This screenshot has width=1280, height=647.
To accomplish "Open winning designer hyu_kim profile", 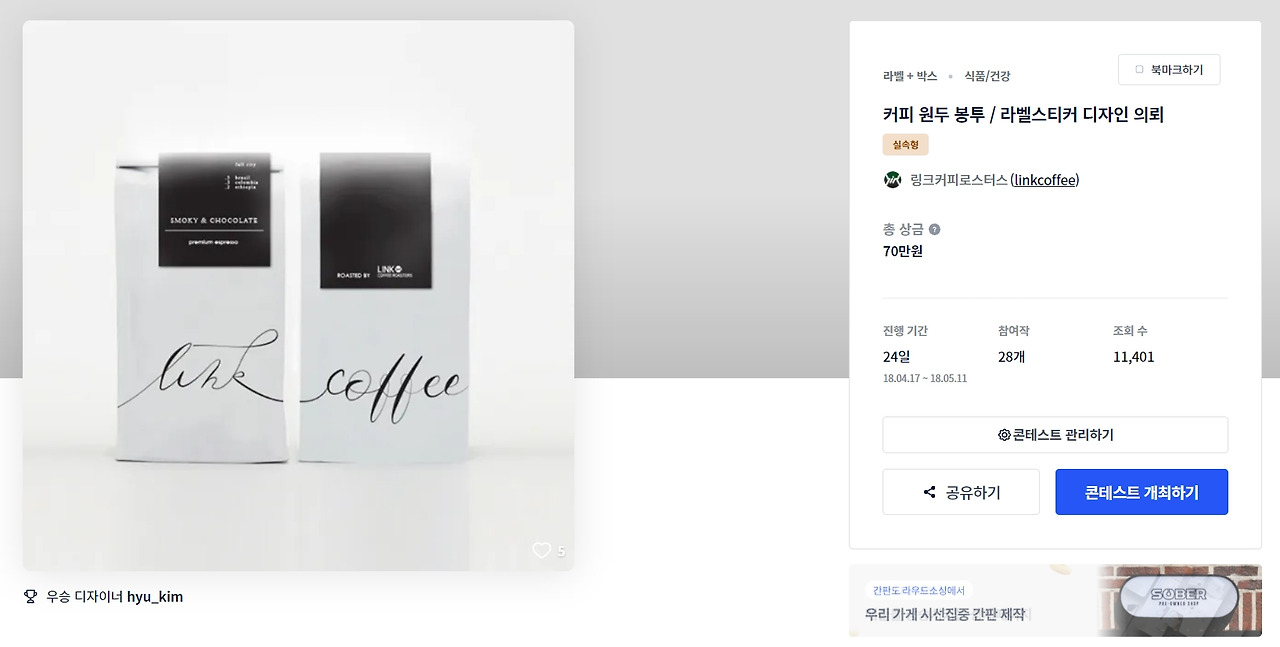I will [x=155, y=597].
